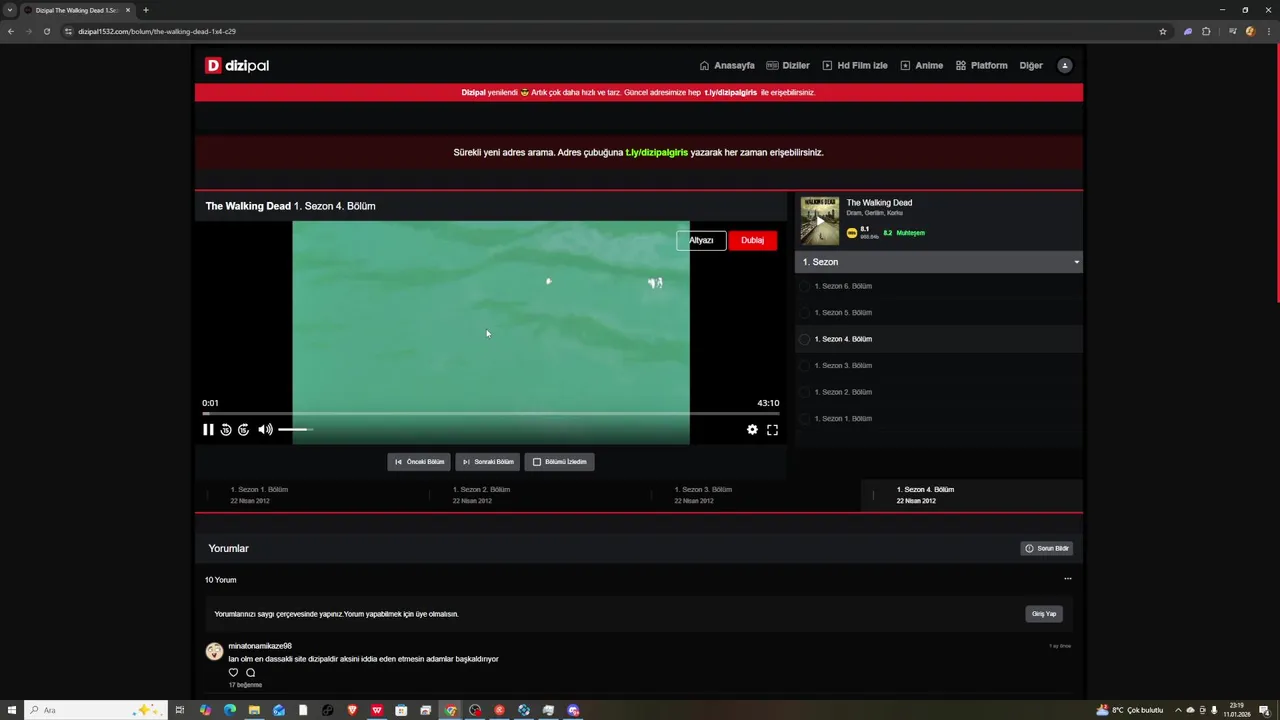Open Anasayfa in the site navigation
Image resolution: width=1280 pixels, height=720 pixels.
[727, 66]
